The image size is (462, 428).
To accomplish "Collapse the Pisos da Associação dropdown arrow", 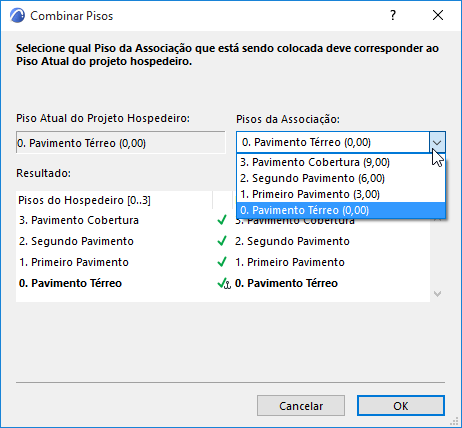I will tap(437, 143).
